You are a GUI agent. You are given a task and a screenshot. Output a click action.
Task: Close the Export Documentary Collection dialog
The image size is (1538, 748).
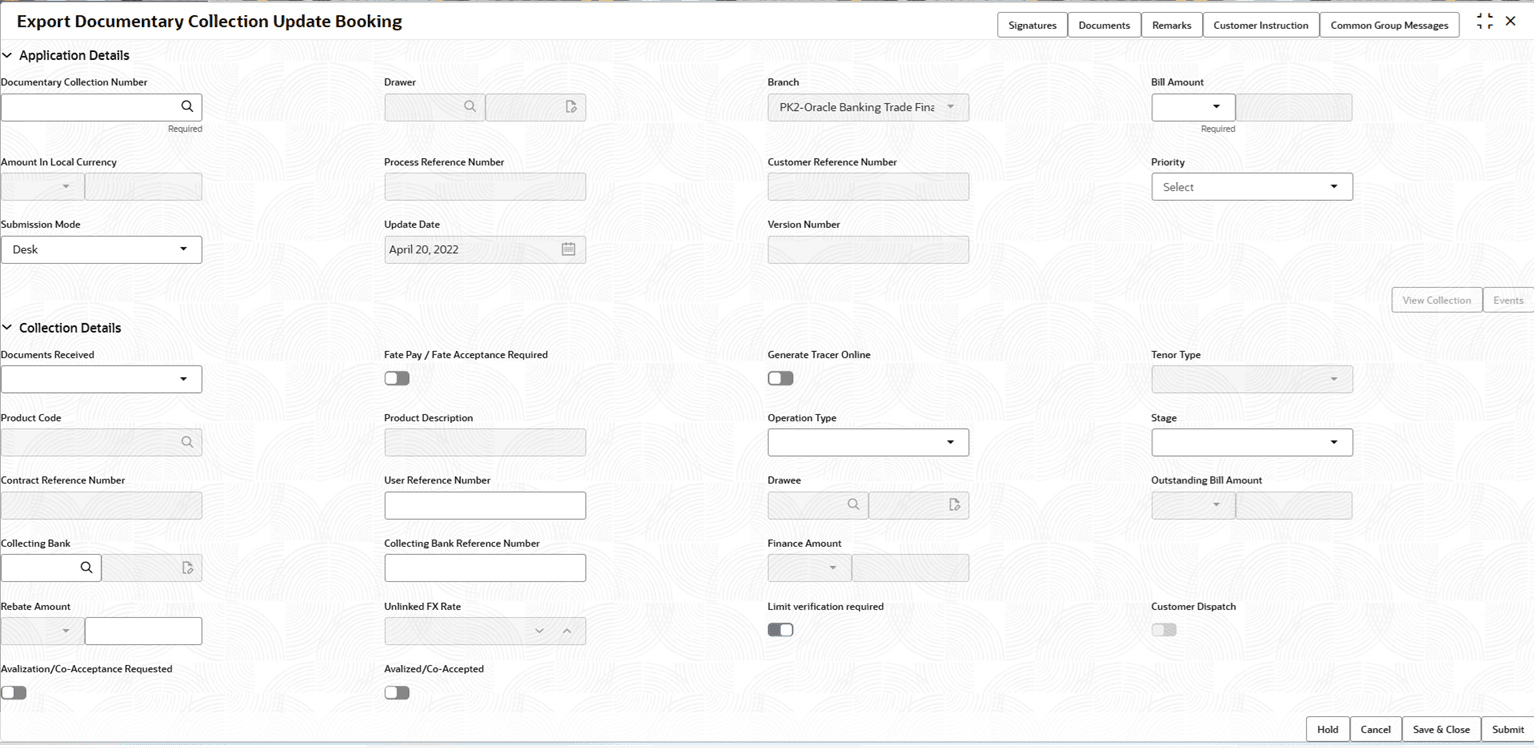[x=1510, y=21]
